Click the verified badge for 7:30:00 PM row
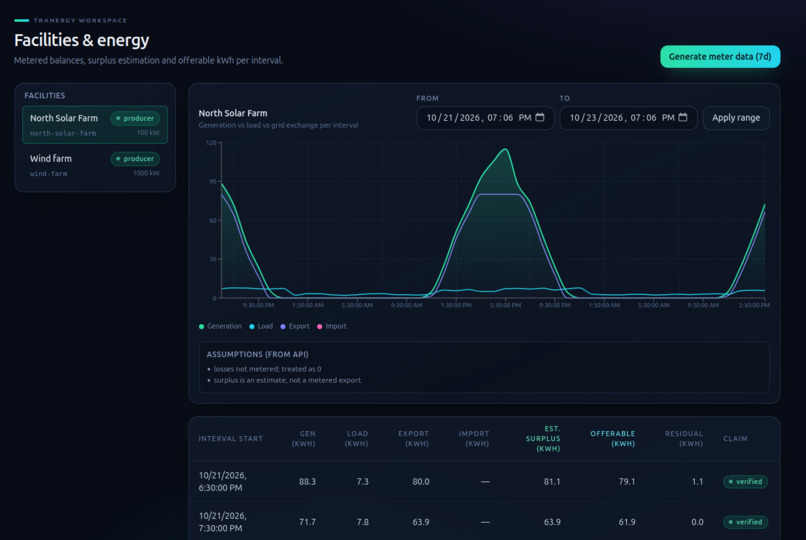This screenshot has width=806, height=540. pos(745,522)
